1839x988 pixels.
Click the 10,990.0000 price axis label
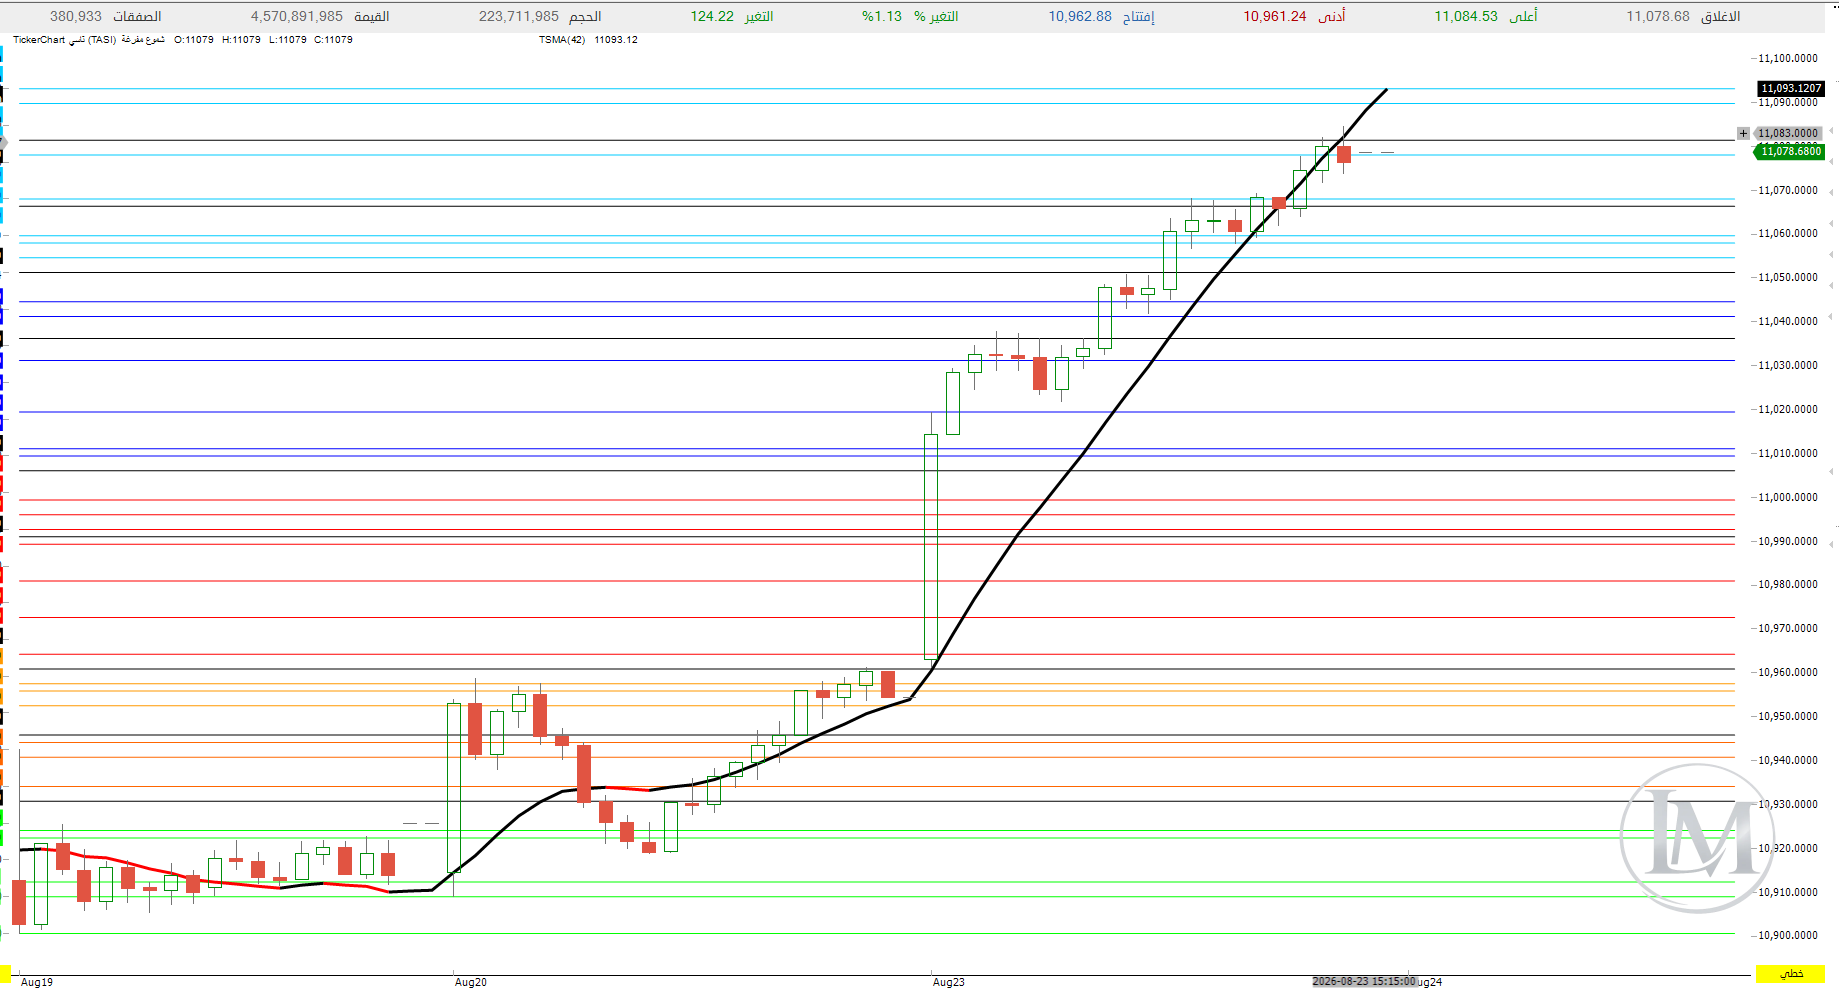pyautogui.click(x=1788, y=541)
